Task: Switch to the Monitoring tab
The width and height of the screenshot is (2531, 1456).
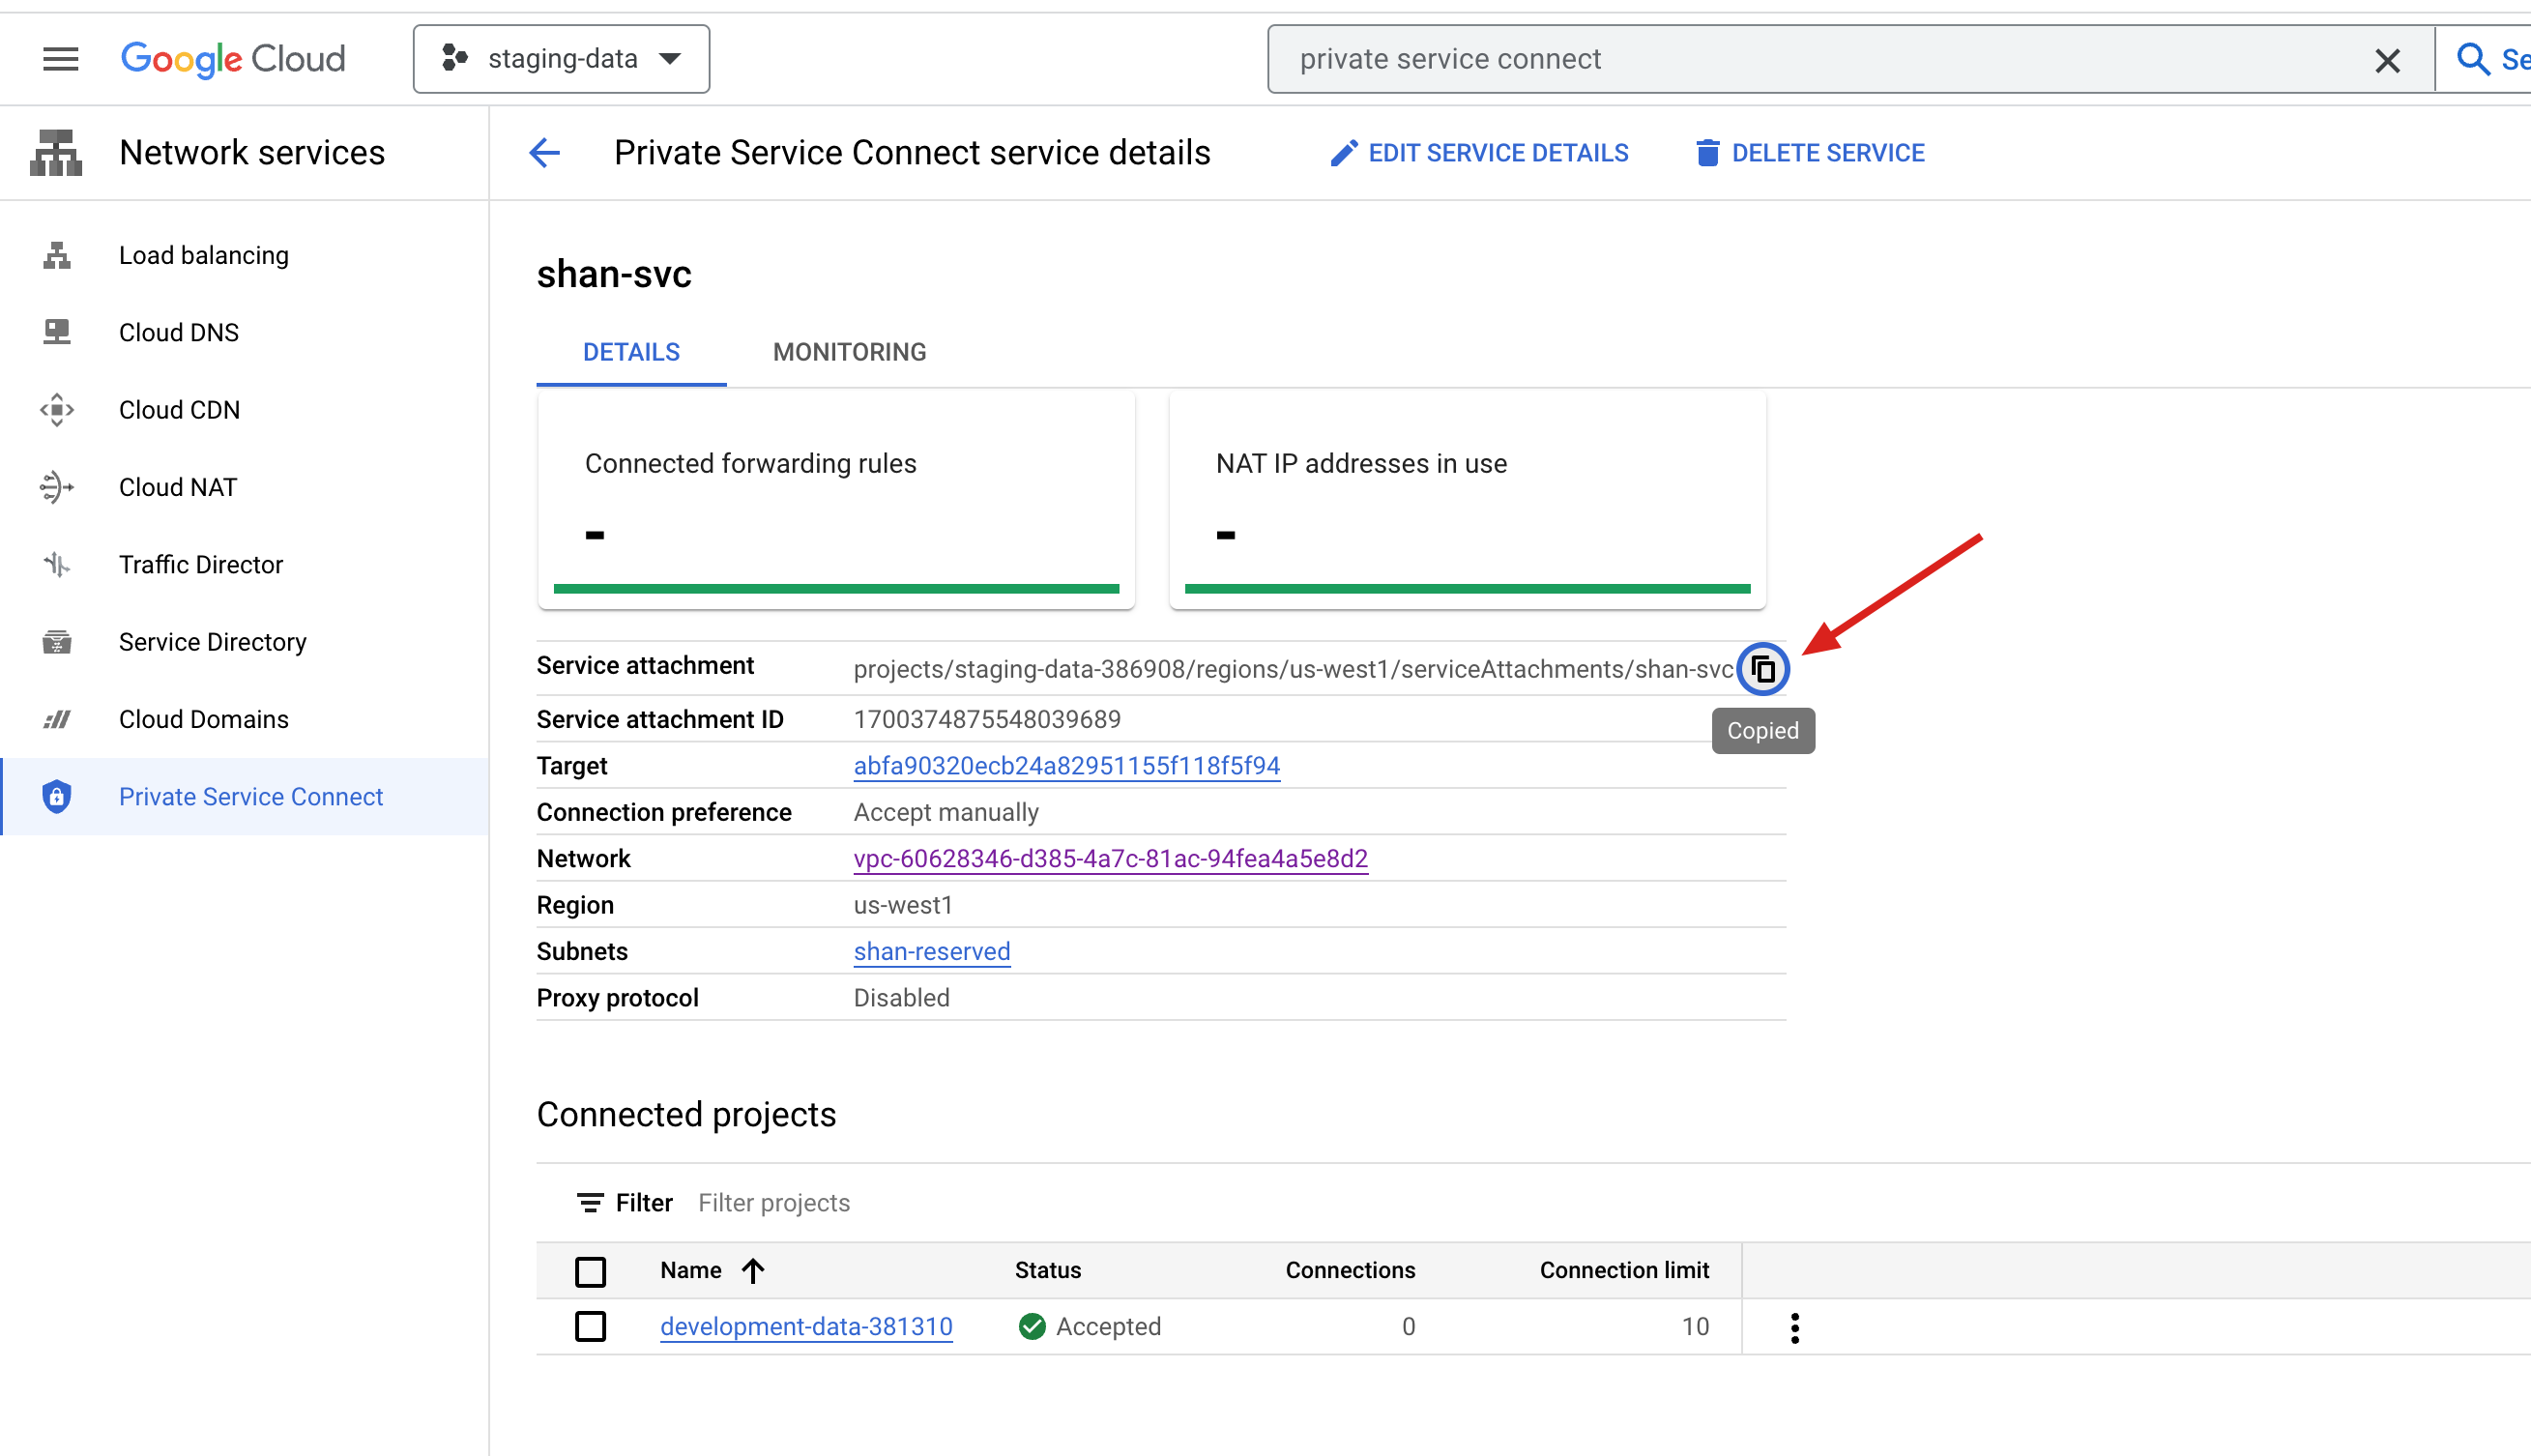Action: click(849, 352)
